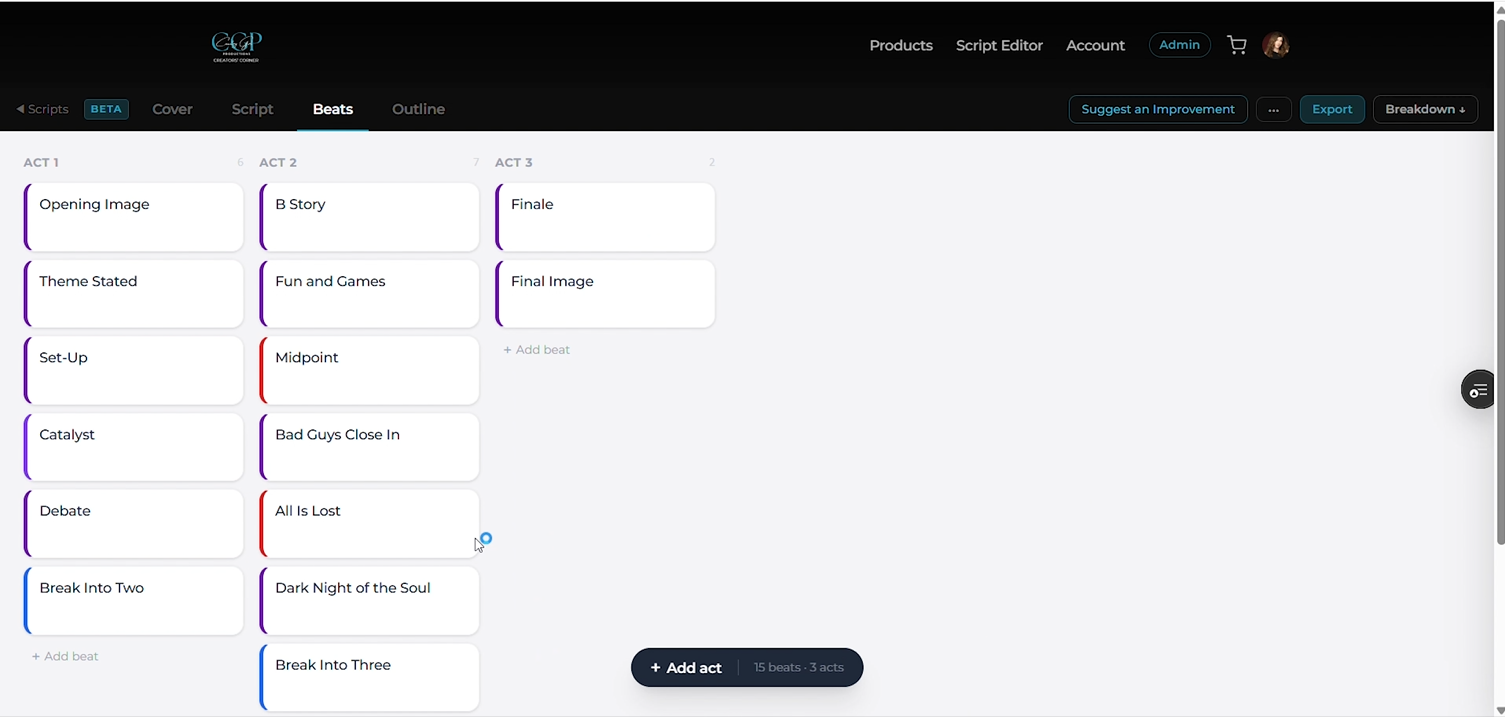Image resolution: width=1505 pixels, height=717 pixels.
Task: Open the shopping cart
Action: click(1236, 45)
